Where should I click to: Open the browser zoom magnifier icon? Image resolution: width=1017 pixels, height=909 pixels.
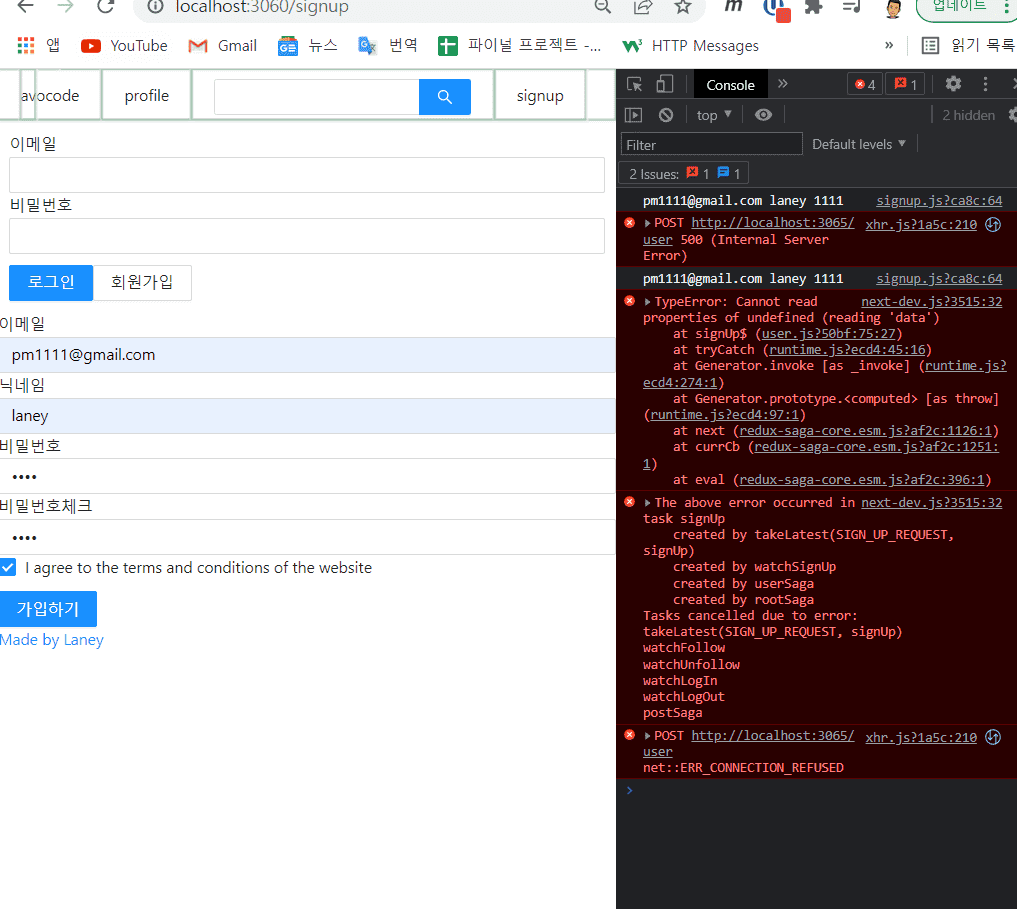click(603, 6)
